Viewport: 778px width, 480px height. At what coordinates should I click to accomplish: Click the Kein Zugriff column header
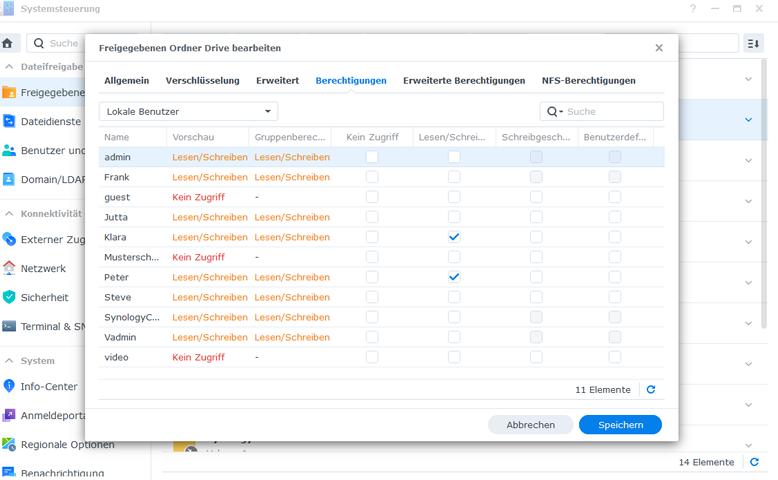pos(372,137)
